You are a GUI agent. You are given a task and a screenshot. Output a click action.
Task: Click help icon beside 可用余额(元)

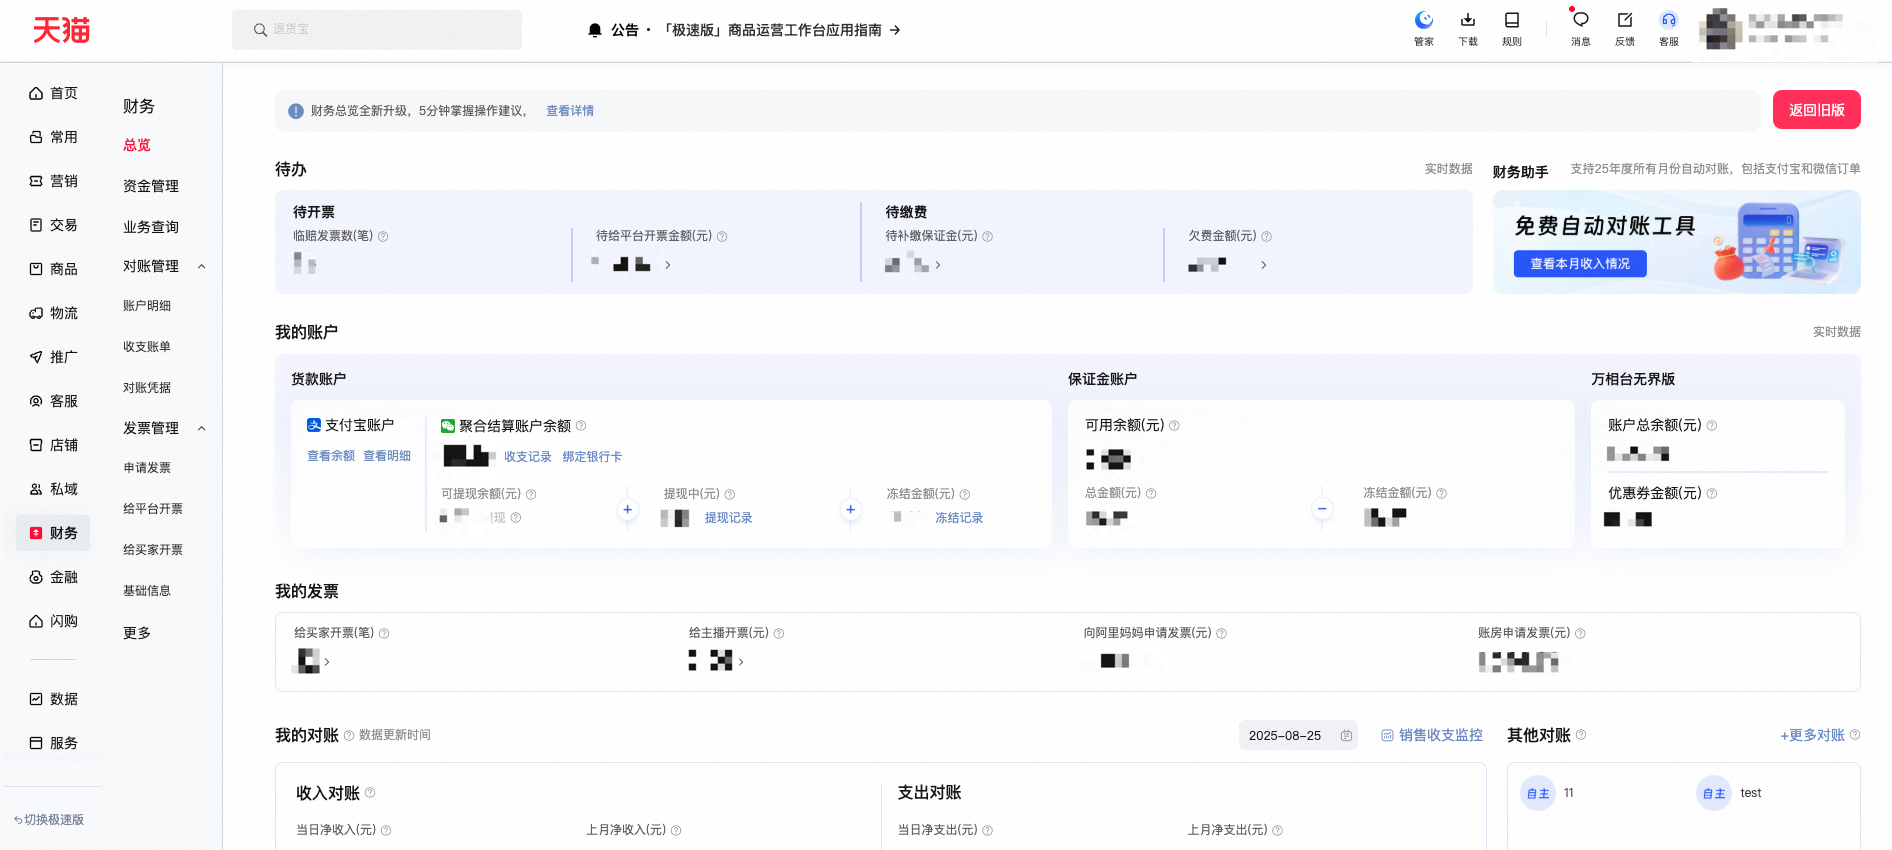click(1174, 426)
